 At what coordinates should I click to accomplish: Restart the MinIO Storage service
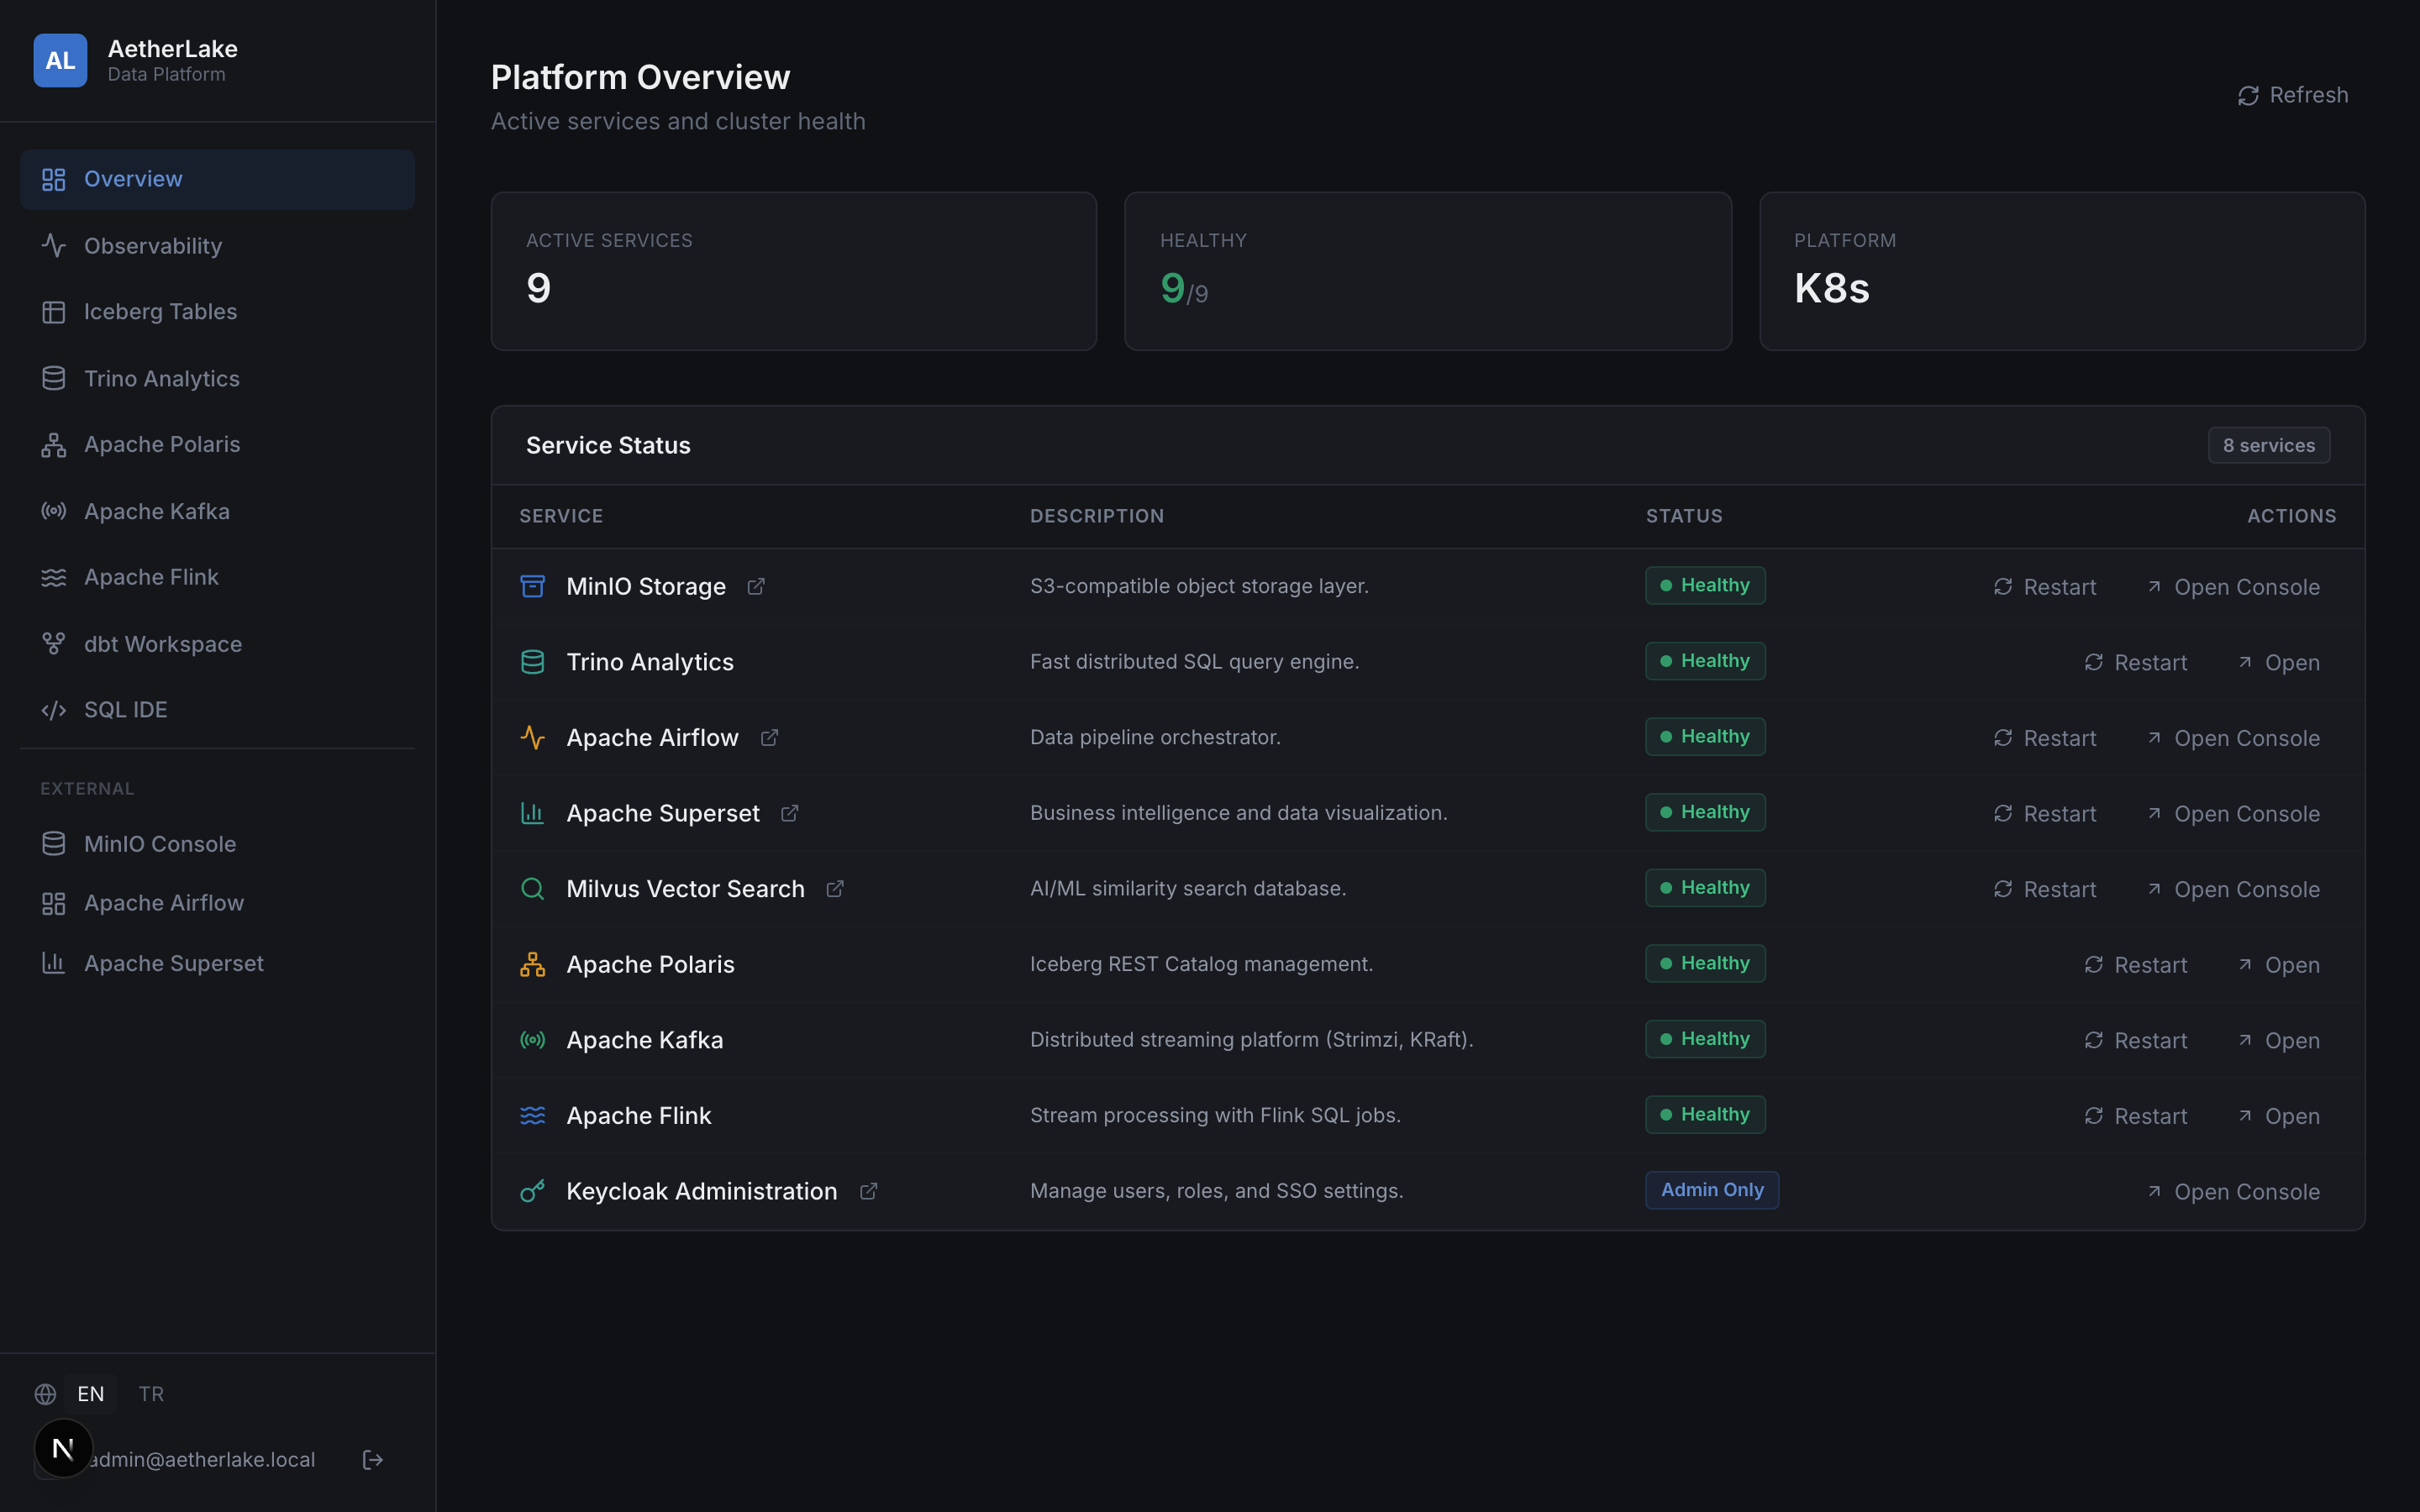click(x=2044, y=587)
